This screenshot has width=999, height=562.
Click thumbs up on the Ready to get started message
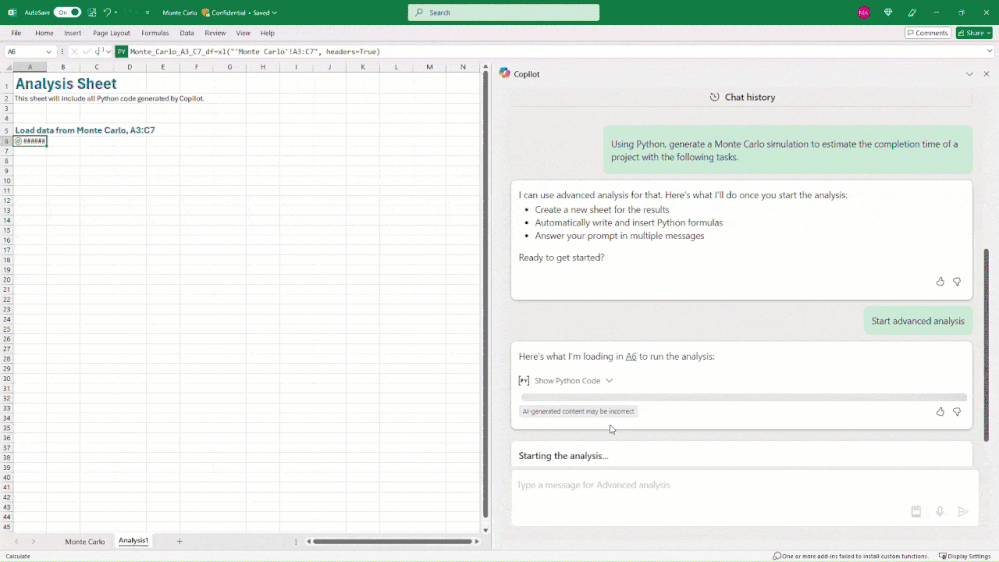940,282
